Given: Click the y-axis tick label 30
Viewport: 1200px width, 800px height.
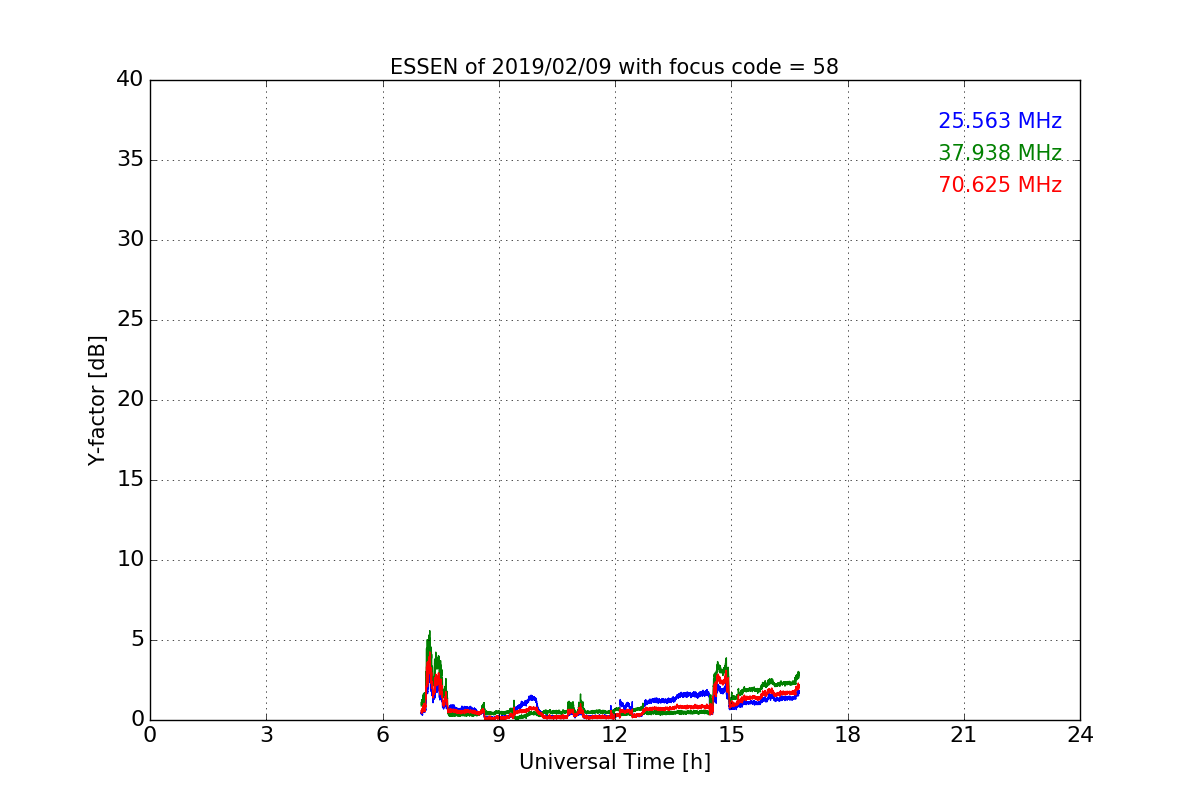Looking at the screenshot, I should (129, 240).
